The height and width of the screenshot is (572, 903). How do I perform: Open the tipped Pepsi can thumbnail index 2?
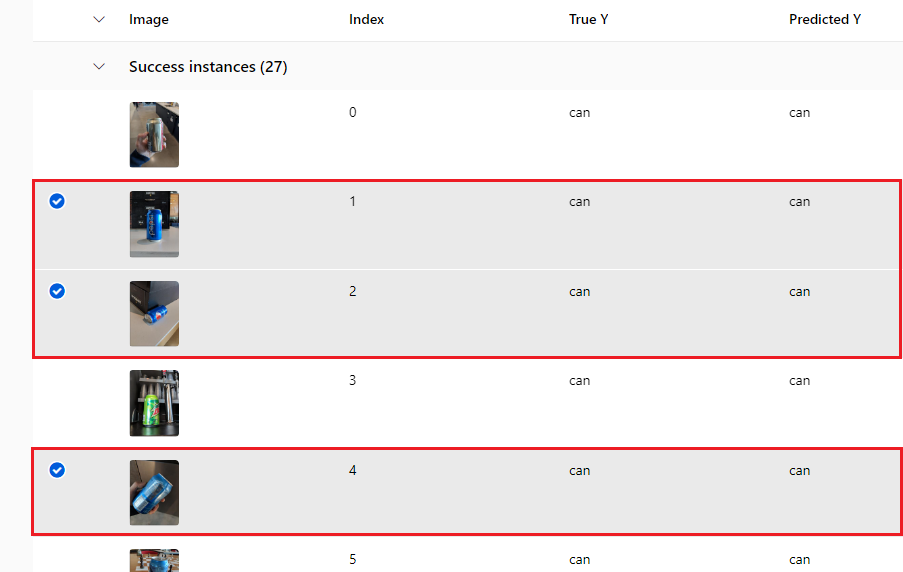click(154, 314)
